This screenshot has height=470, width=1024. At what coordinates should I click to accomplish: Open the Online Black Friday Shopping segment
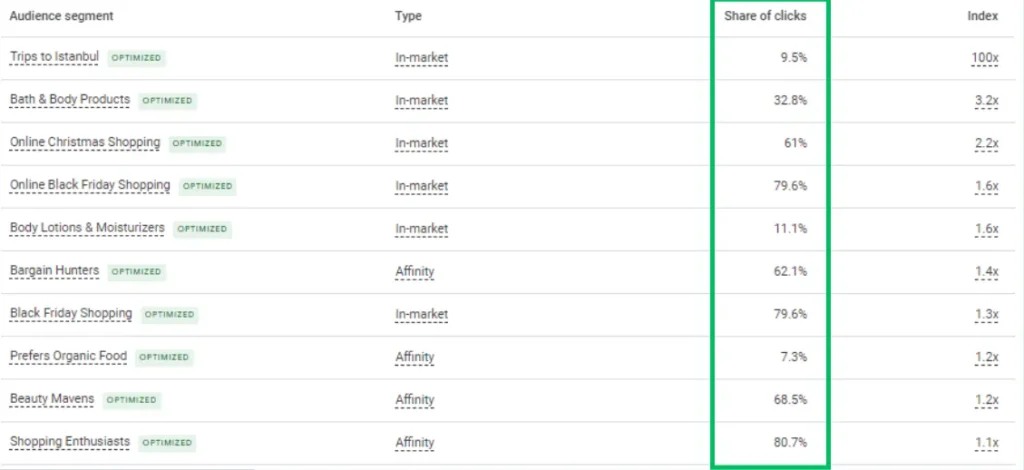tap(90, 186)
